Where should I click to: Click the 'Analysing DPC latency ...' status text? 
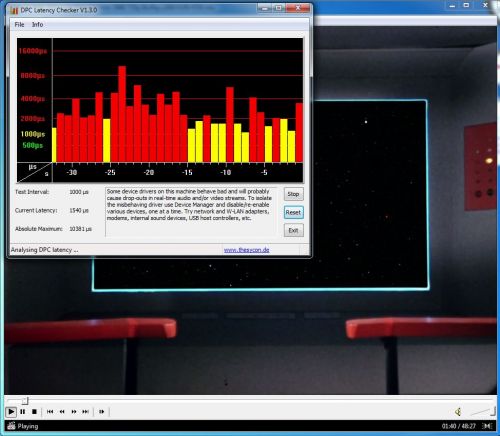click(45, 250)
